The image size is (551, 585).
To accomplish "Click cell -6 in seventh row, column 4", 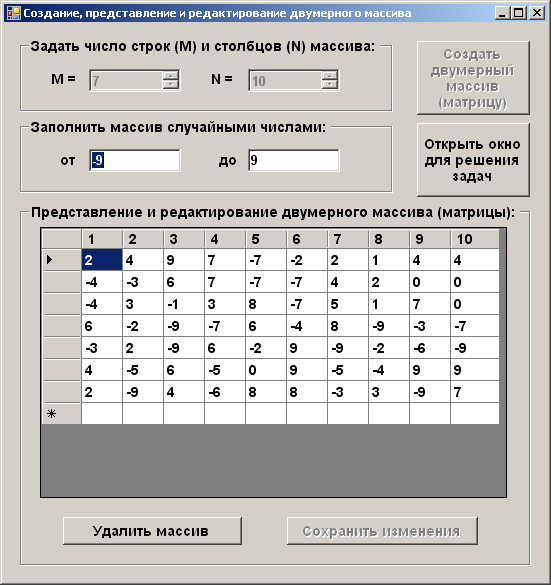I will pyautogui.click(x=225, y=392).
